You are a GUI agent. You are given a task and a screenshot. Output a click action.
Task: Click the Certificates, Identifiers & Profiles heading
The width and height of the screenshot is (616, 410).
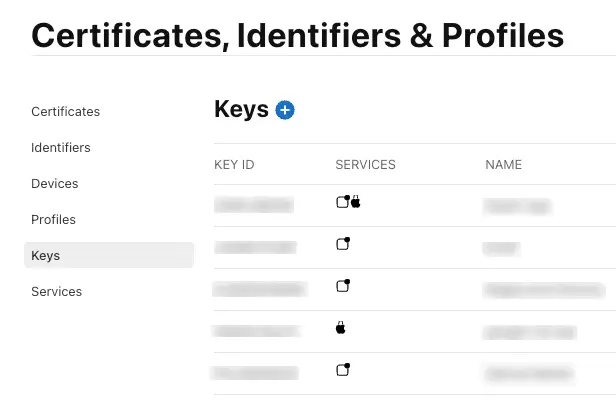[x=297, y=35]
